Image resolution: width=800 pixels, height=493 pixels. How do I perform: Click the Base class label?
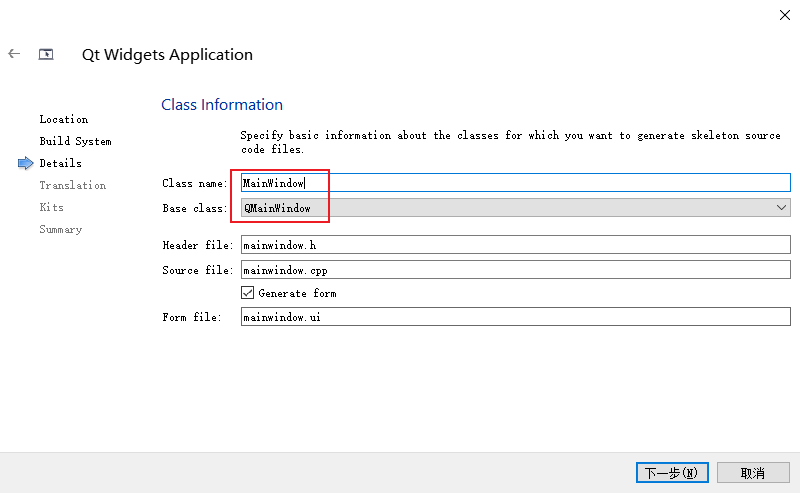(x=195, y=208)
